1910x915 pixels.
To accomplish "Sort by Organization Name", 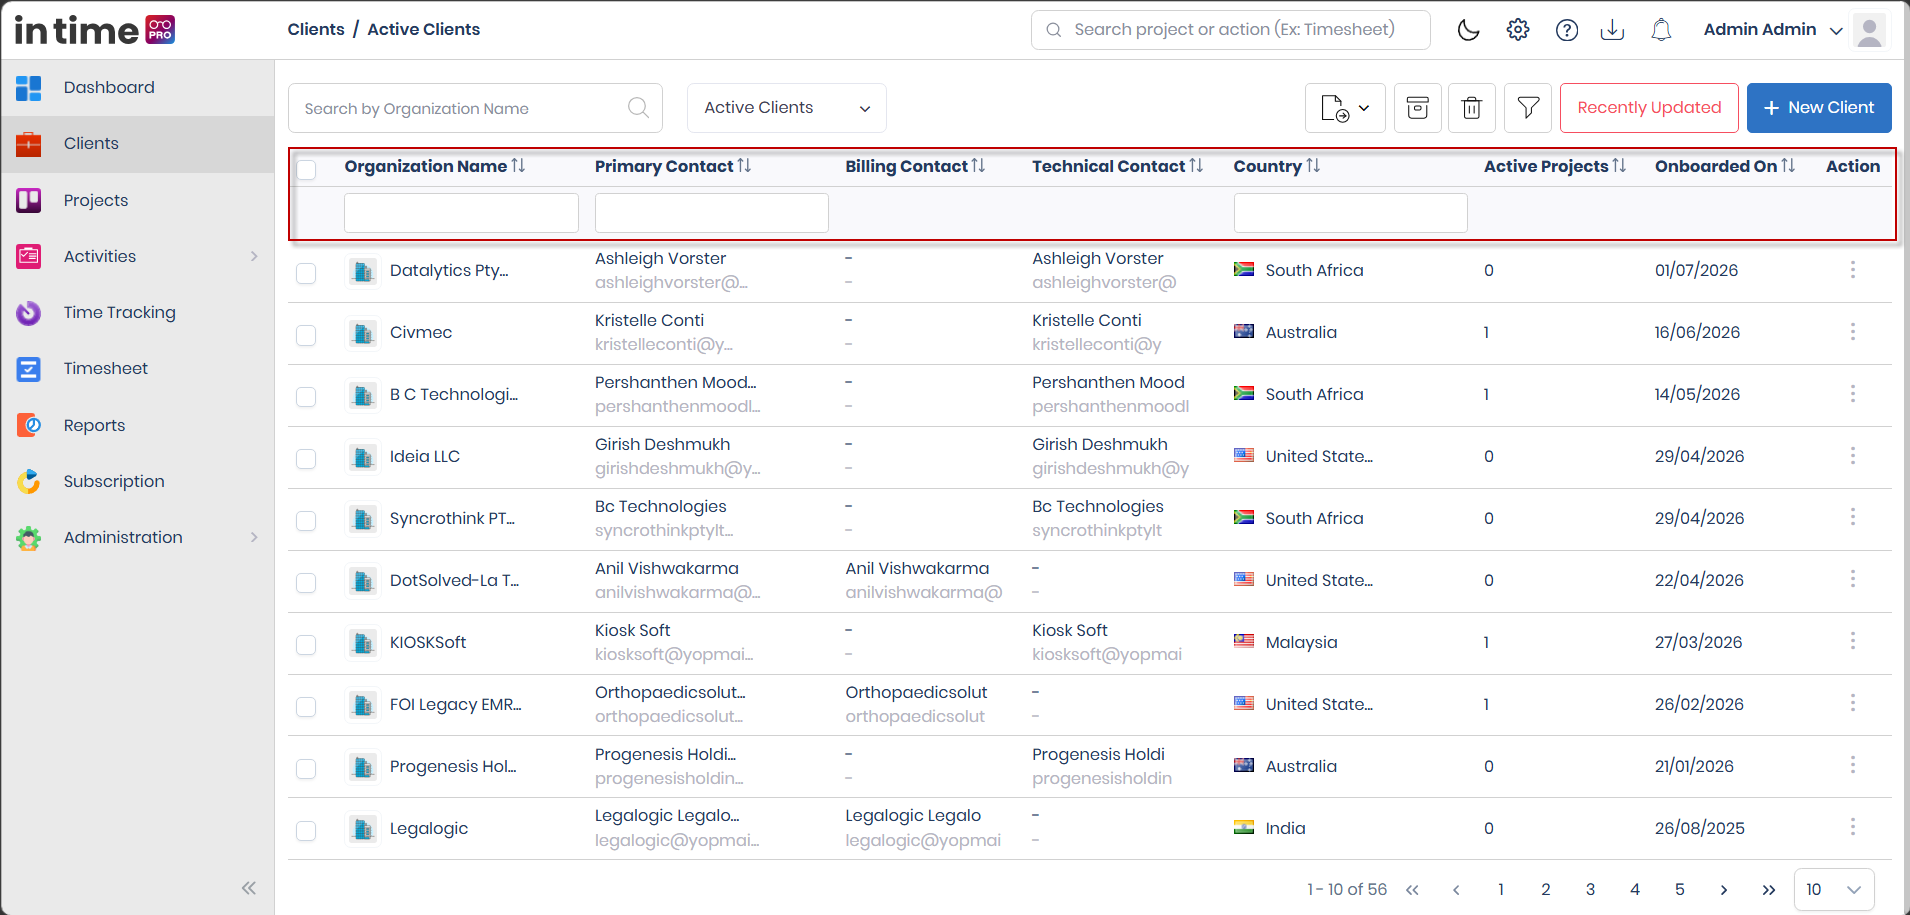I will (518, 166).
